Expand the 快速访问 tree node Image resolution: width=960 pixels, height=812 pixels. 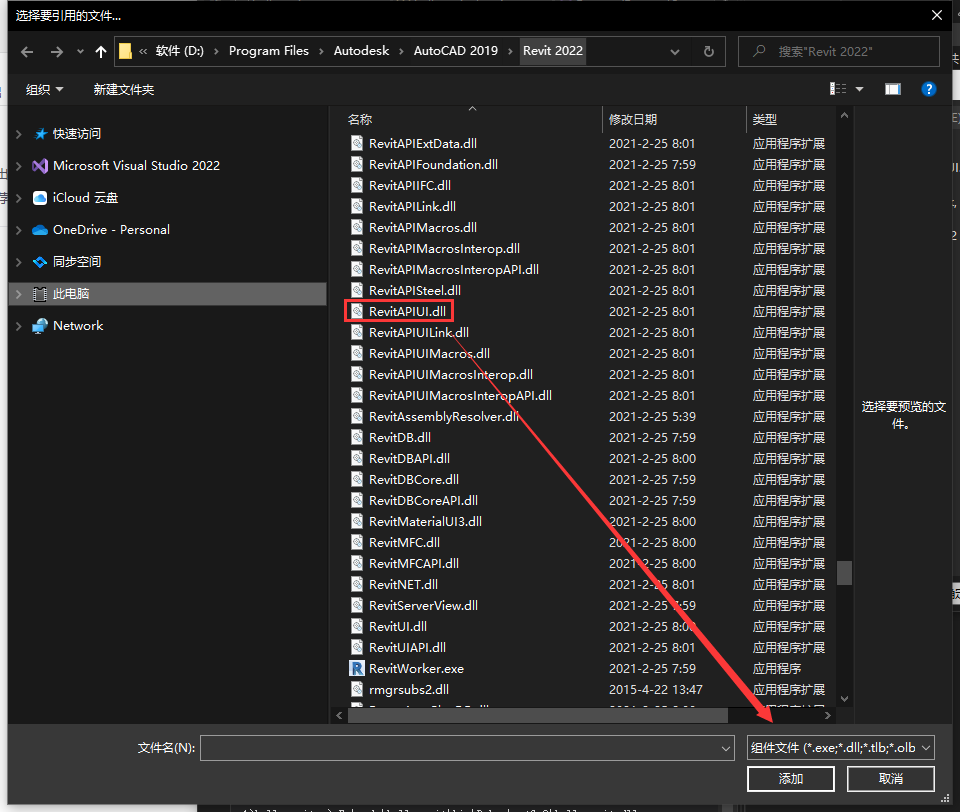[18, 133]
